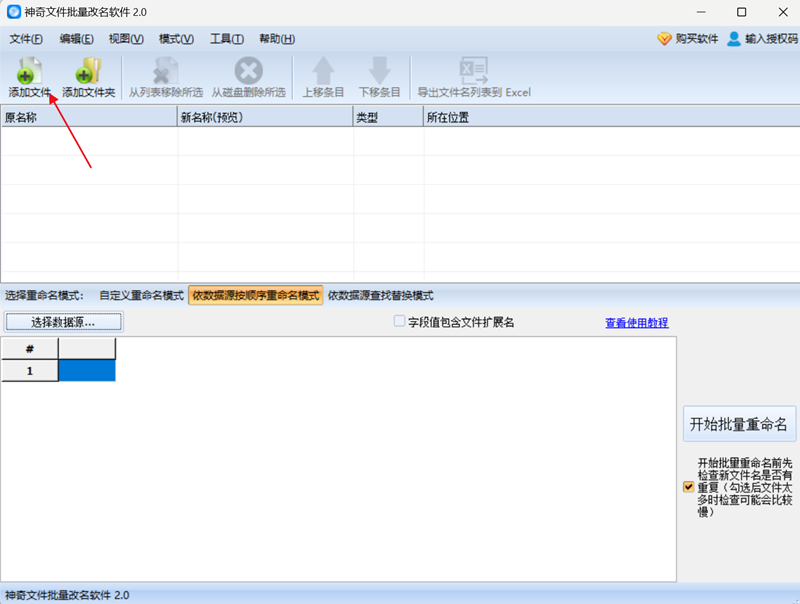Open the 编辑(E) menu
This screenshot has height=604, width=800.
click(x=77, y=39)
